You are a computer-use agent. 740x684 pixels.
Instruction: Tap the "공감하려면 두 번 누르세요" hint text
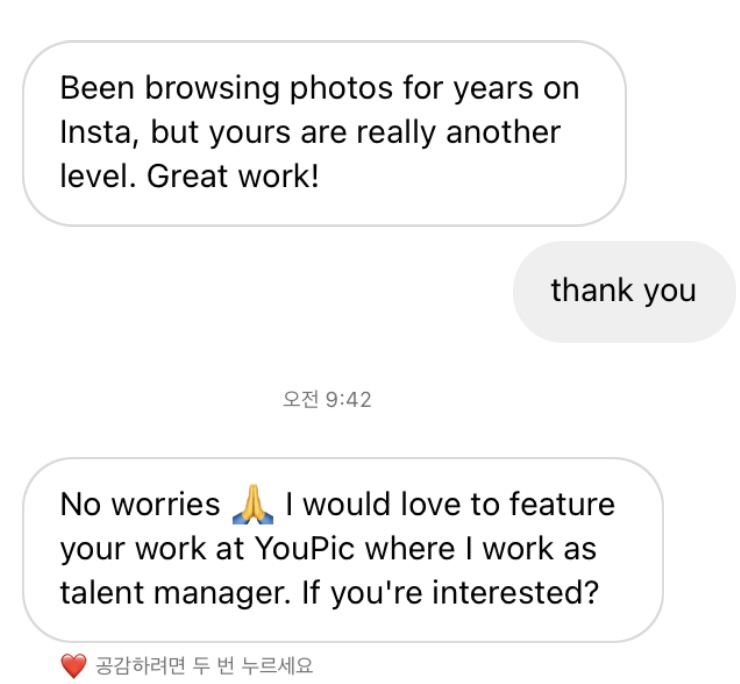point(204,666)
